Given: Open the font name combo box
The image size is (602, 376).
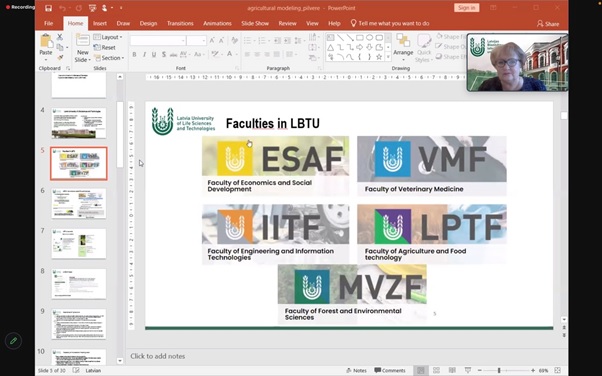Looking at the screenshot, I should 158,40.
